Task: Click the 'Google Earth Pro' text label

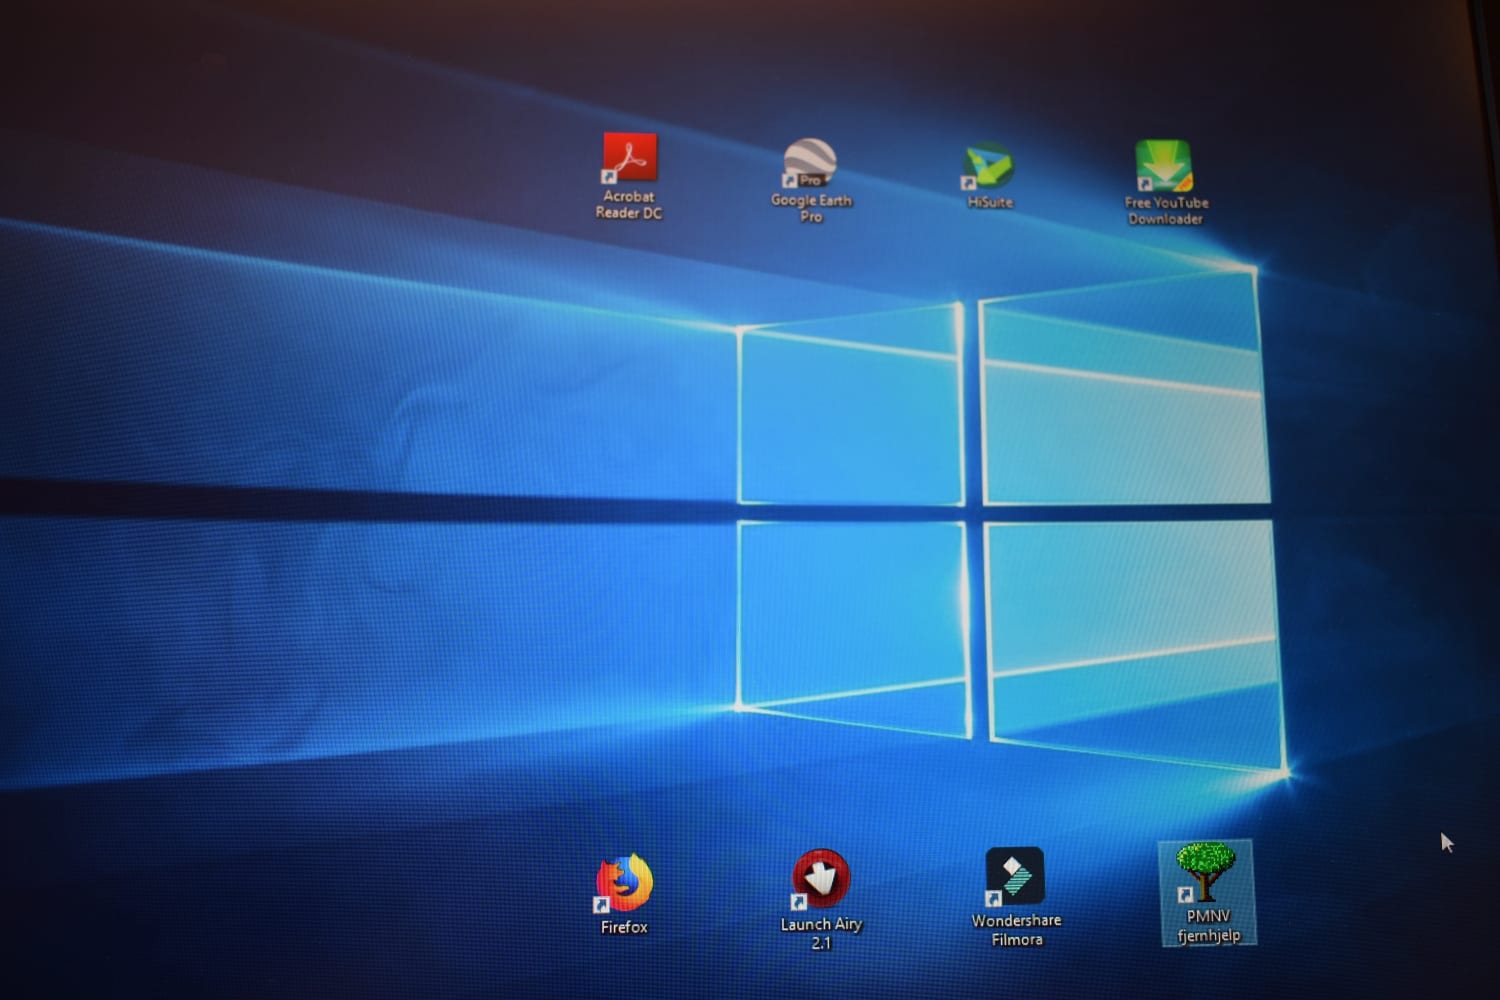Action: tap(811, 208)
